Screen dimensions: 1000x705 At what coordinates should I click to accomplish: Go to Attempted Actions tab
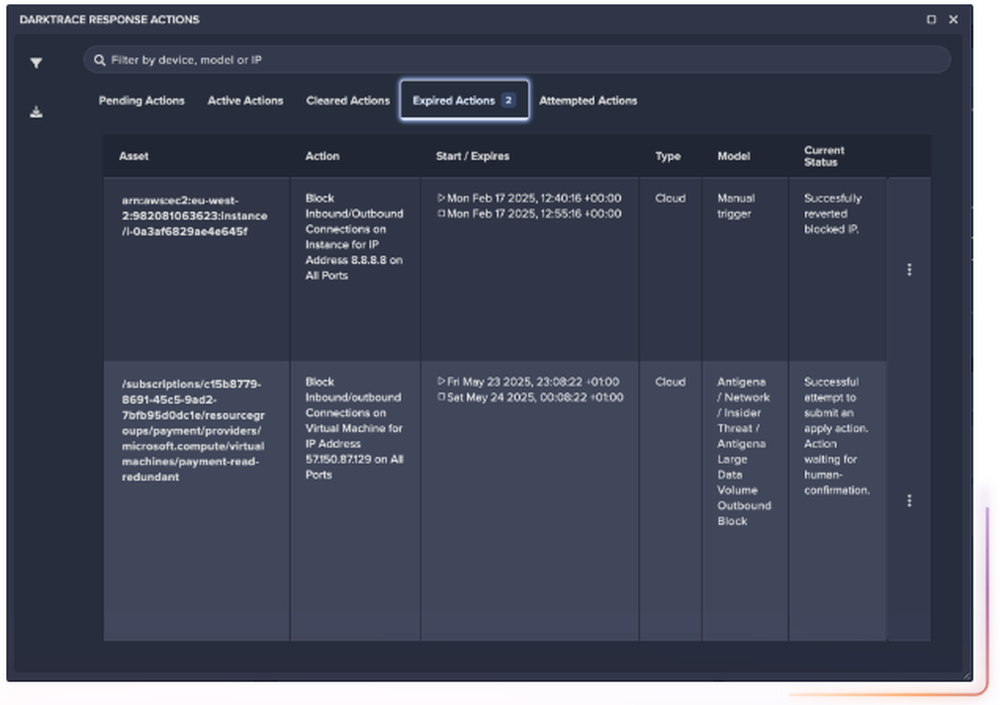pyautogui.click(x=588, y=101)
